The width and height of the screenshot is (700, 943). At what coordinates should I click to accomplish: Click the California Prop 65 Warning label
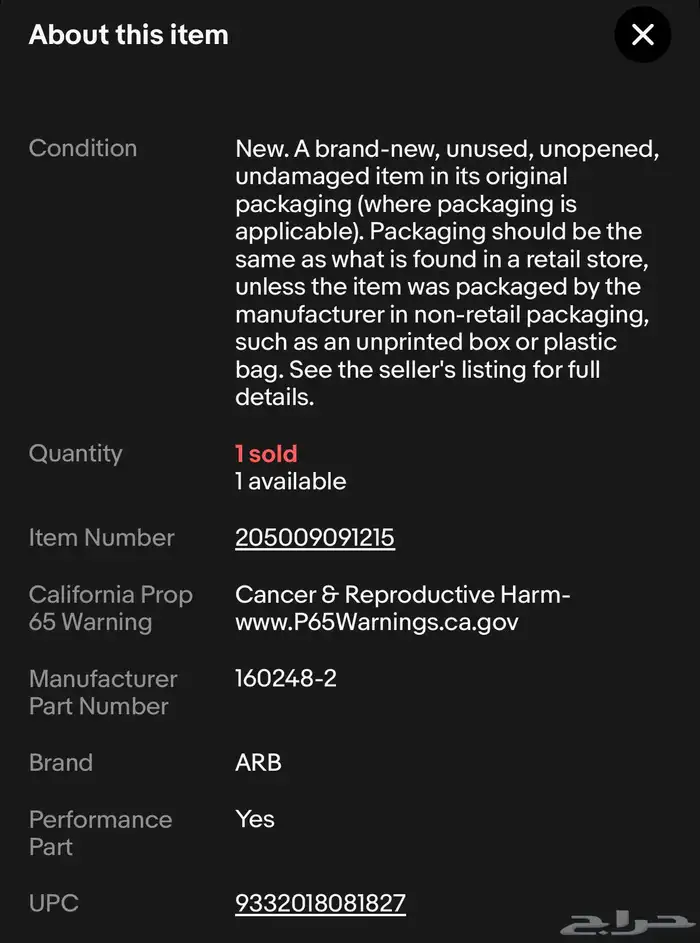110,608
